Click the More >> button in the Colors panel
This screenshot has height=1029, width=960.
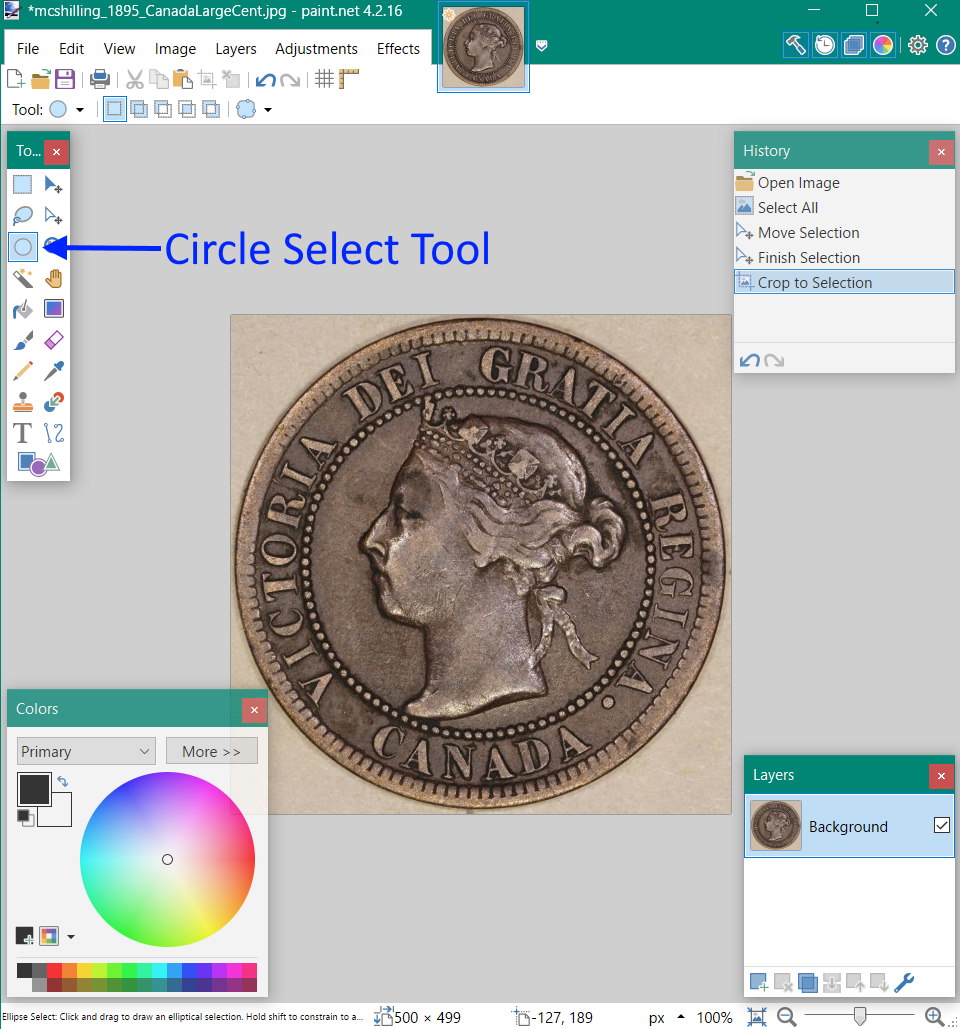[x=211, y=751]
